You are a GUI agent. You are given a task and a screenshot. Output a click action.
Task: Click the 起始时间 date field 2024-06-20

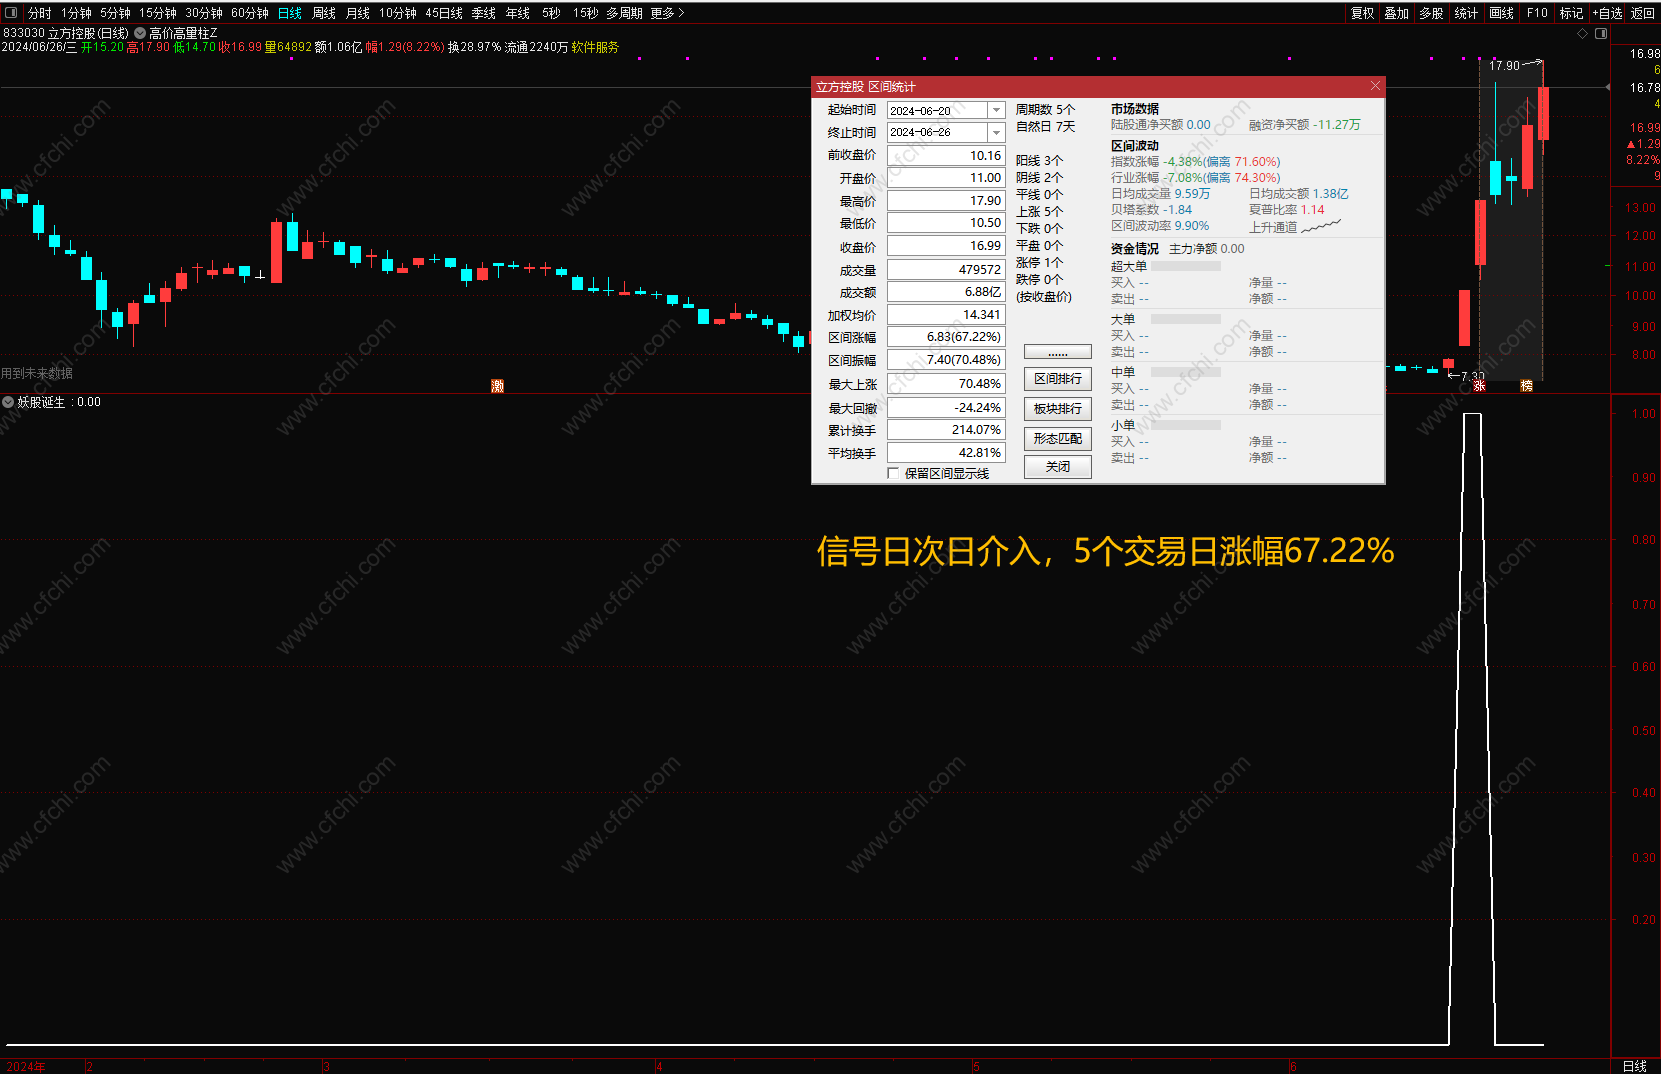coord(938,110)
